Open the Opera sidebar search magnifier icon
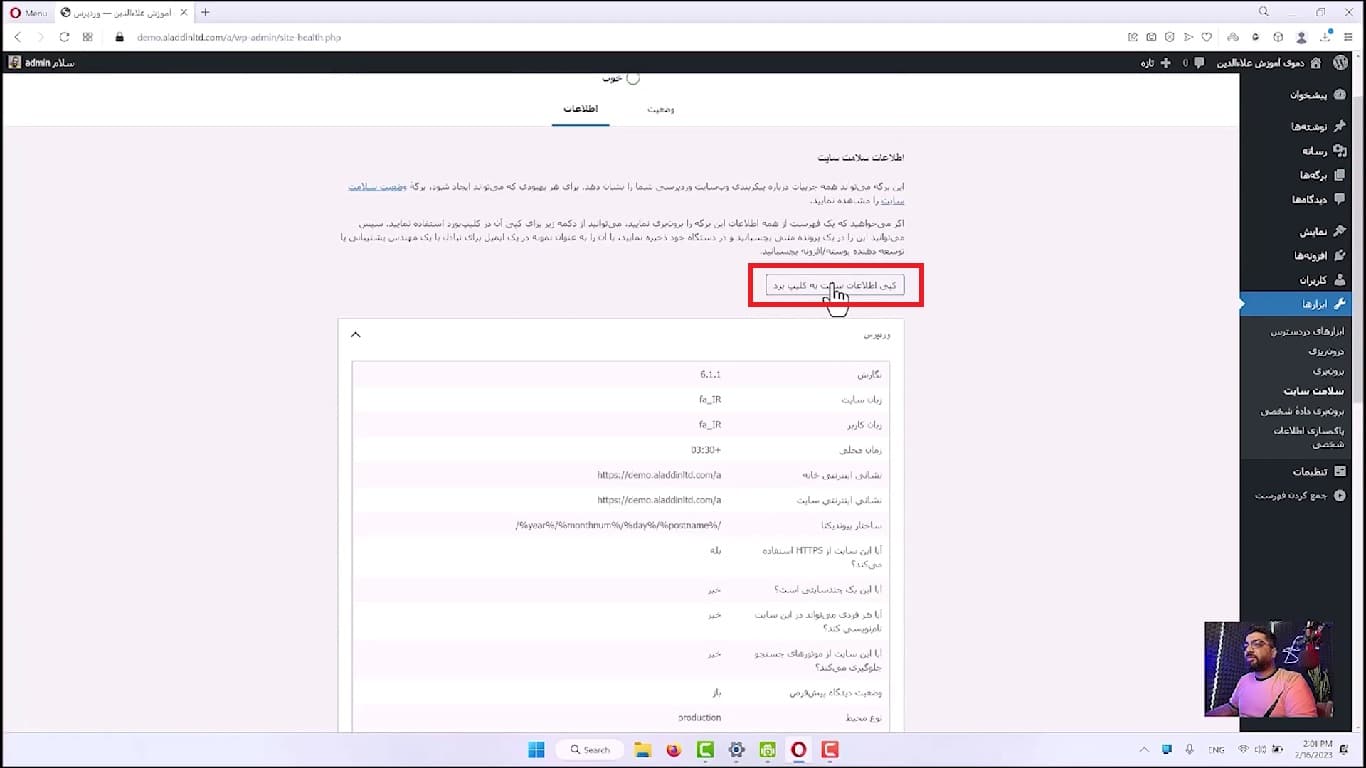Image resolution: width=1366 pixels, height=768 pixels. (1264, 12)
